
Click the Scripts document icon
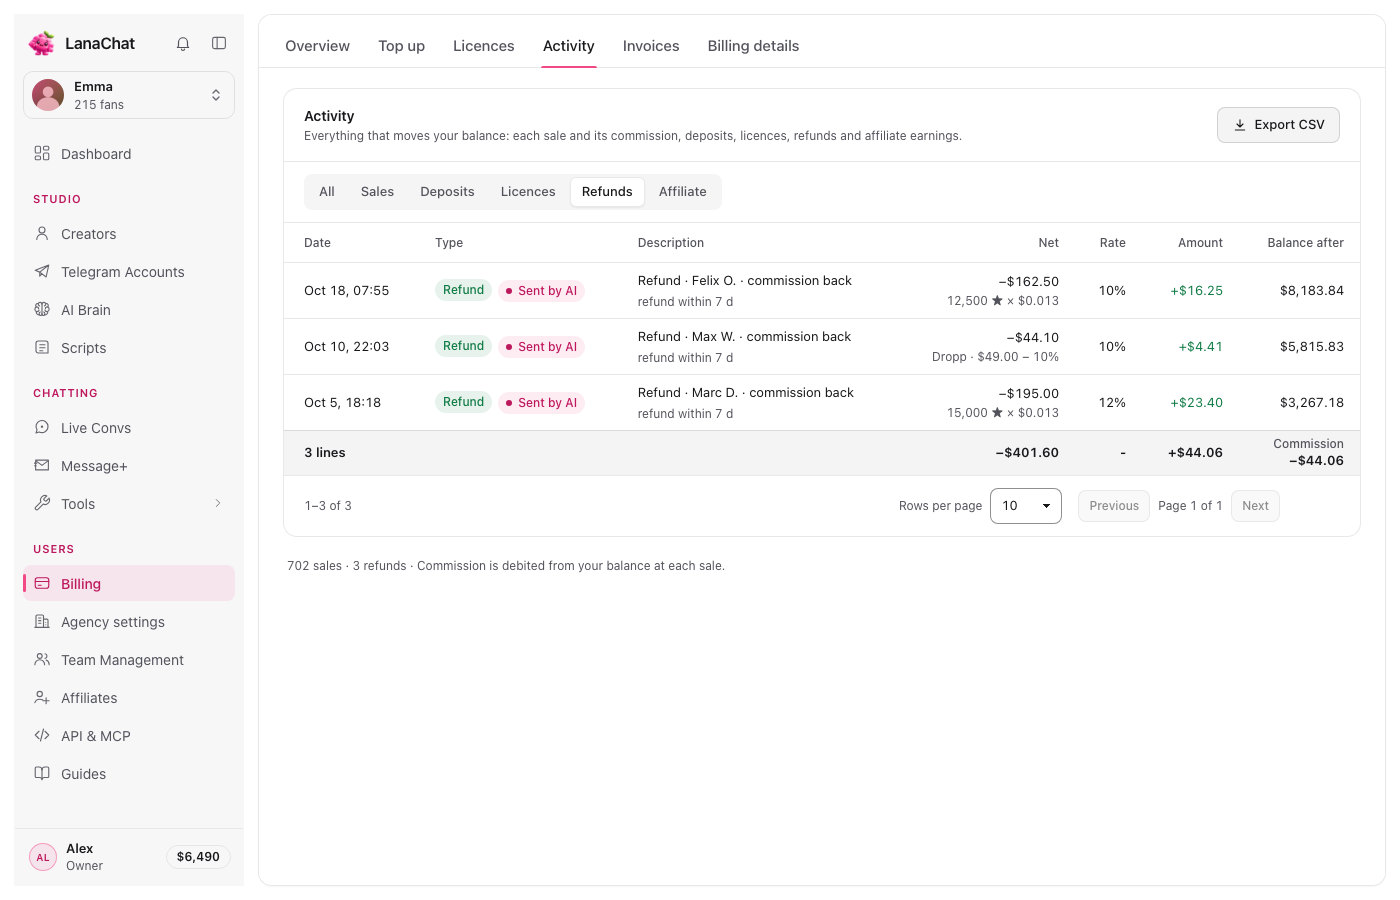point(42,347)
